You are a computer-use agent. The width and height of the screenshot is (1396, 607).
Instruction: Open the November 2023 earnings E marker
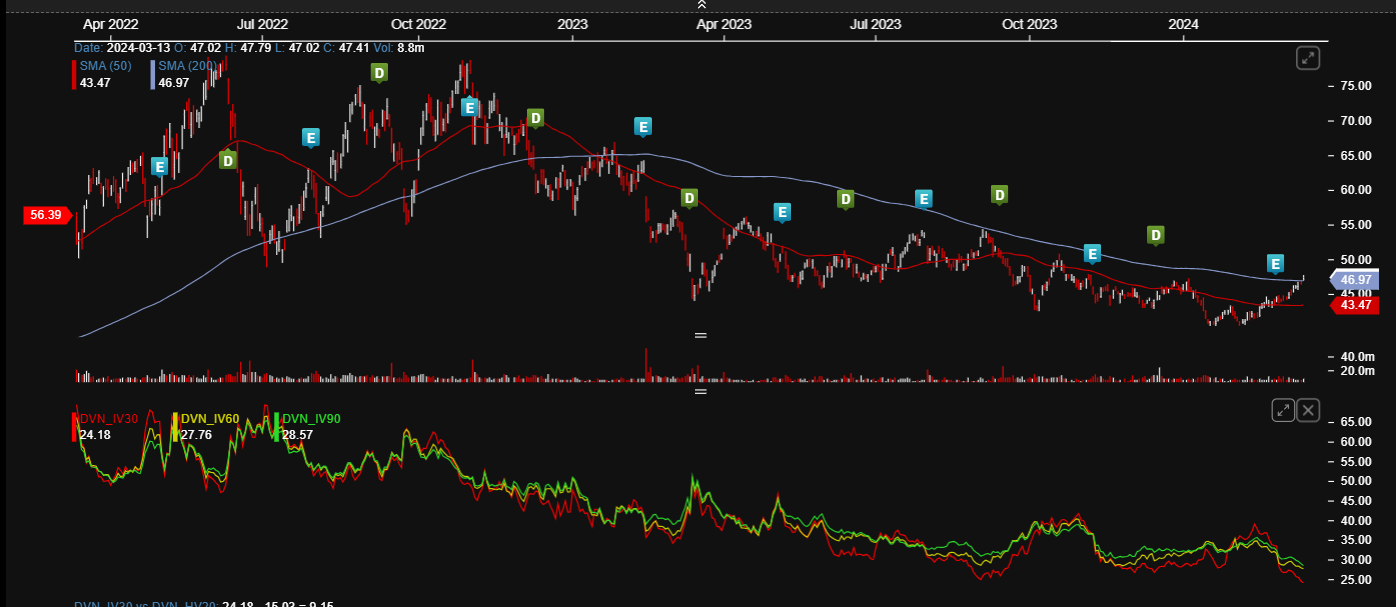tap(1092, 253)
